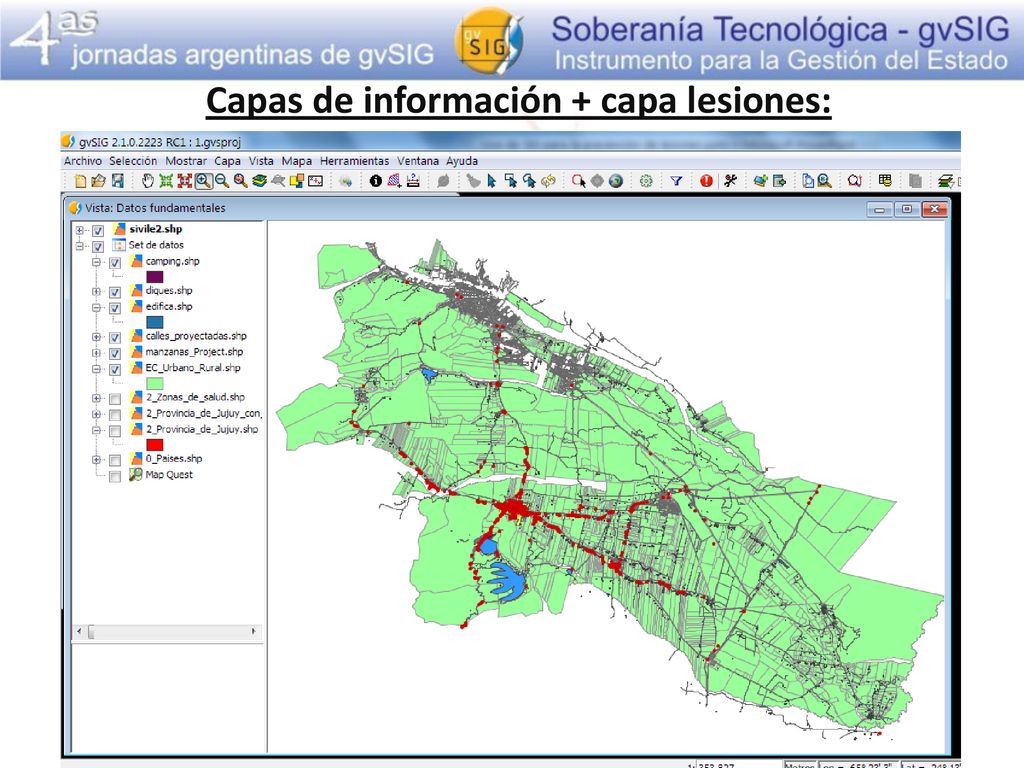Select the Information tool icon

(x=376, y=181)
